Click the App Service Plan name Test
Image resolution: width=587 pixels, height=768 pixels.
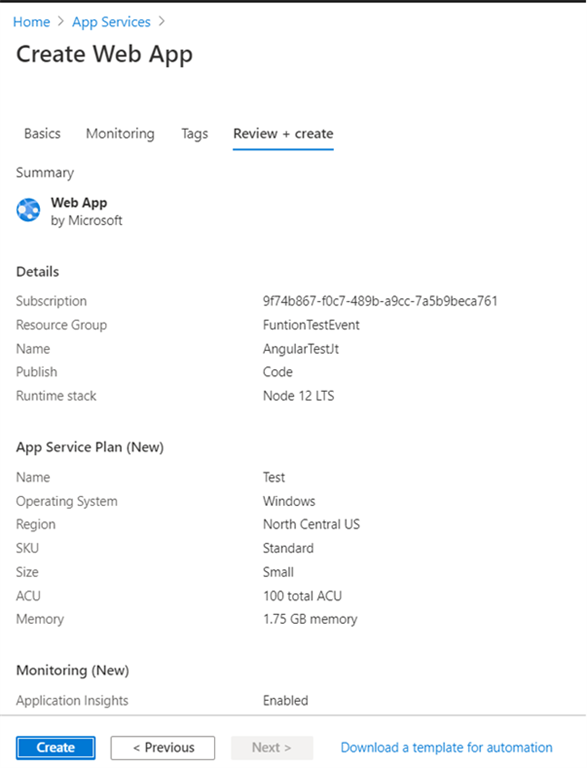274,477
